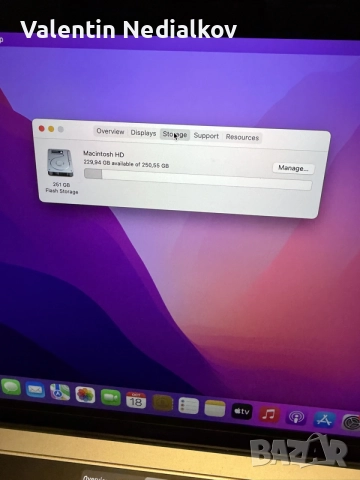The width and height of the screenshot is (360, 480).
Task: Click the Macintosh HD volume name
Action: click(103, 154)
